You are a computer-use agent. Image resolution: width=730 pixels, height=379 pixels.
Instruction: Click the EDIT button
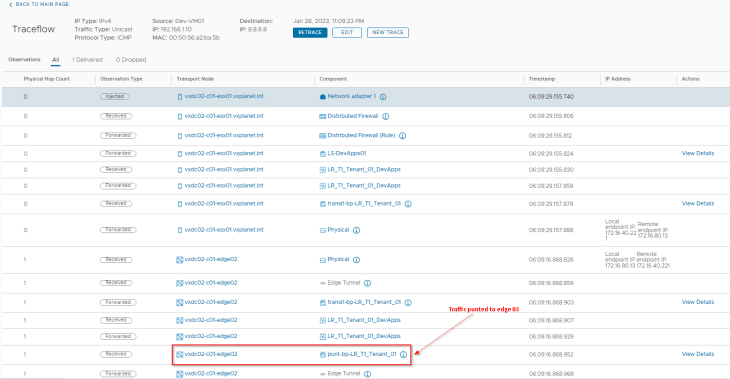pyautogui.click(x=347, y=33)
